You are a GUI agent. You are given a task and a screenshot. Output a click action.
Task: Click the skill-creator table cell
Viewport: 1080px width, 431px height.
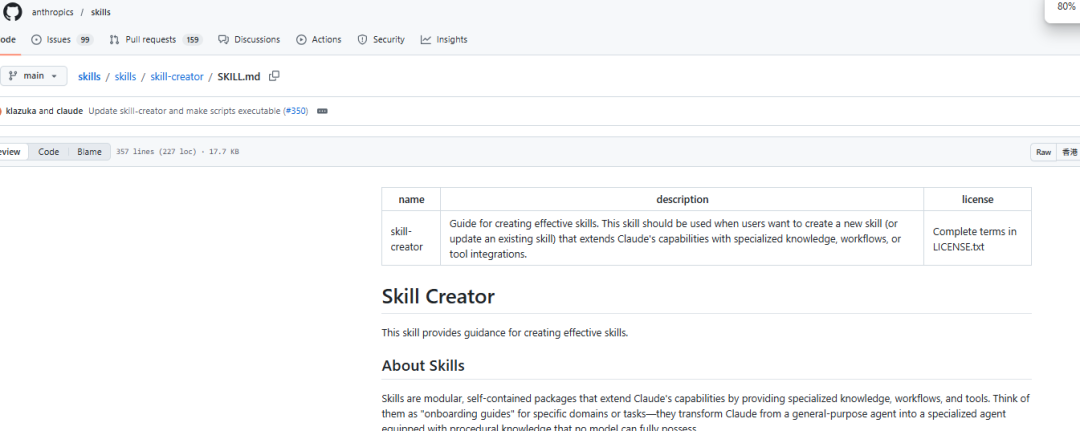(411, 238)
